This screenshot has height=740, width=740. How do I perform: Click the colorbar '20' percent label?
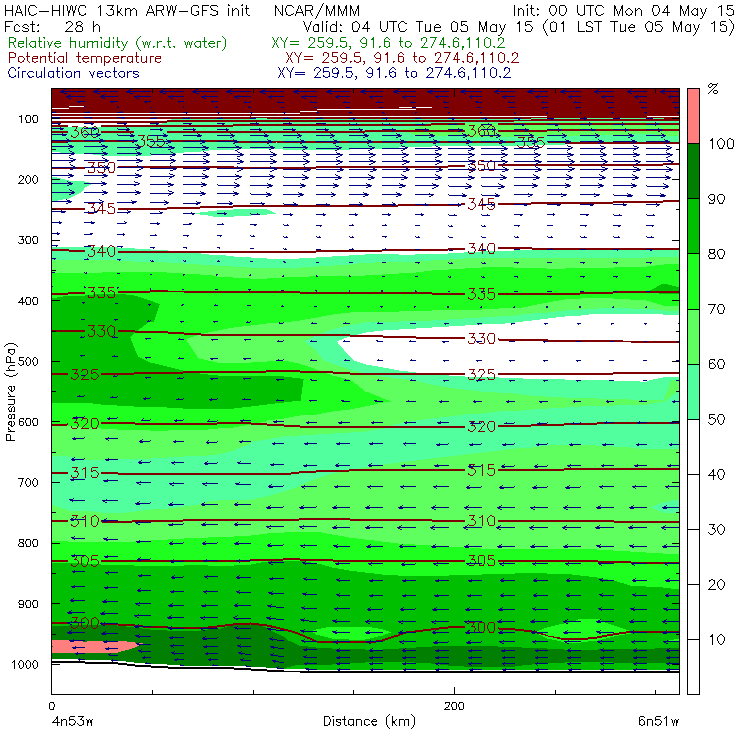click(x=716, y=585)
